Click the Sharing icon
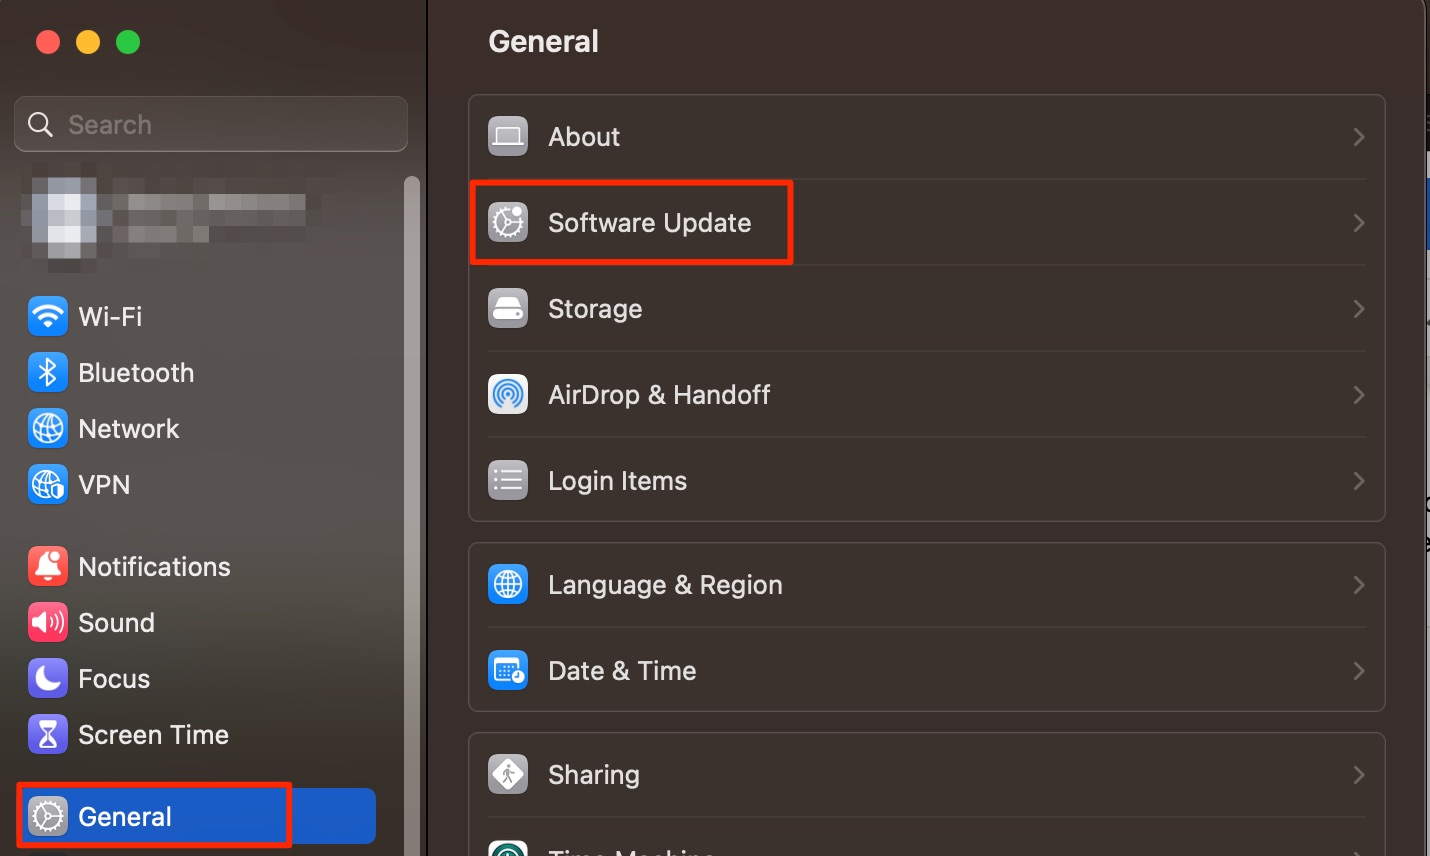Viewport: 1430px width, 856px height. (508, 775)
